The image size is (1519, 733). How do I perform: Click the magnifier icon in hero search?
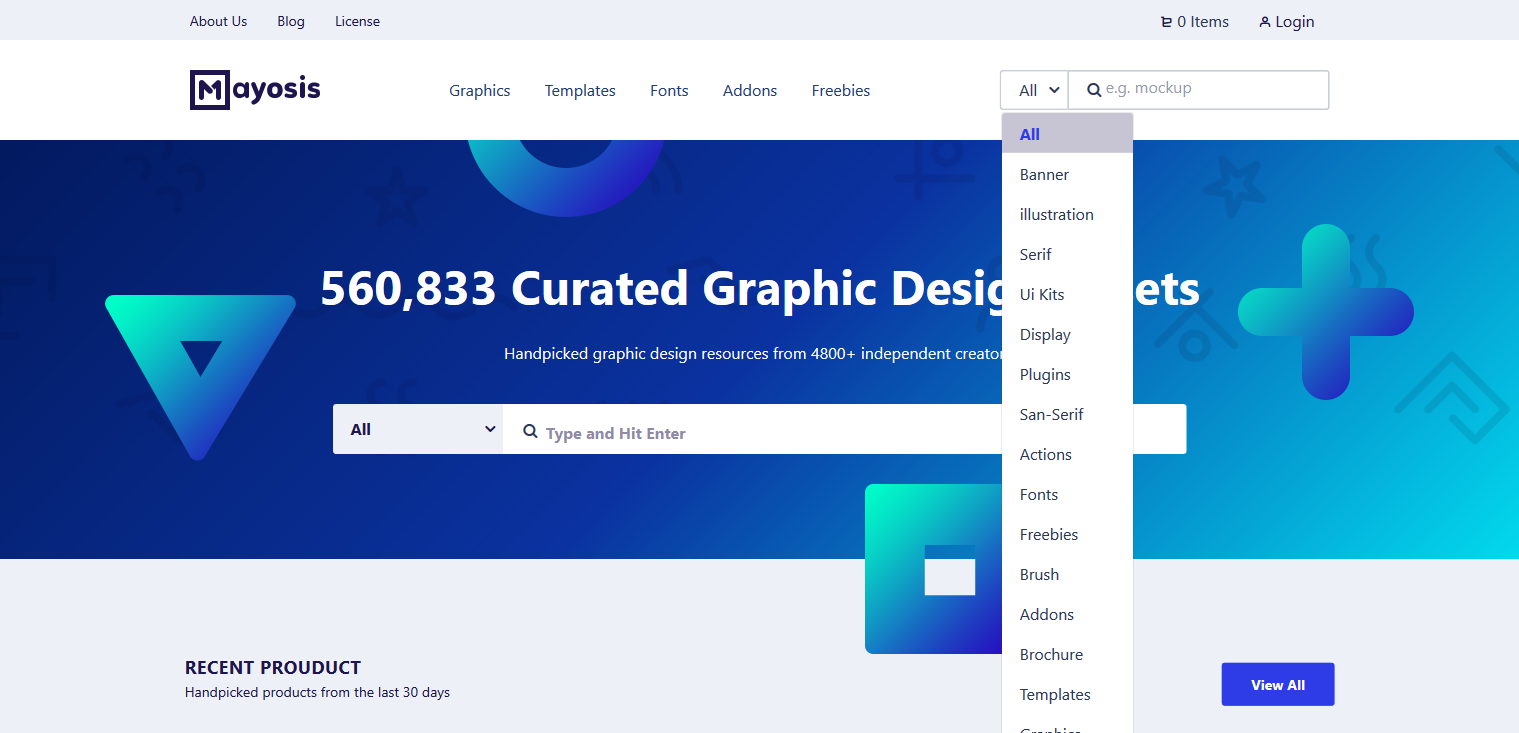click(x=531, y=430)
